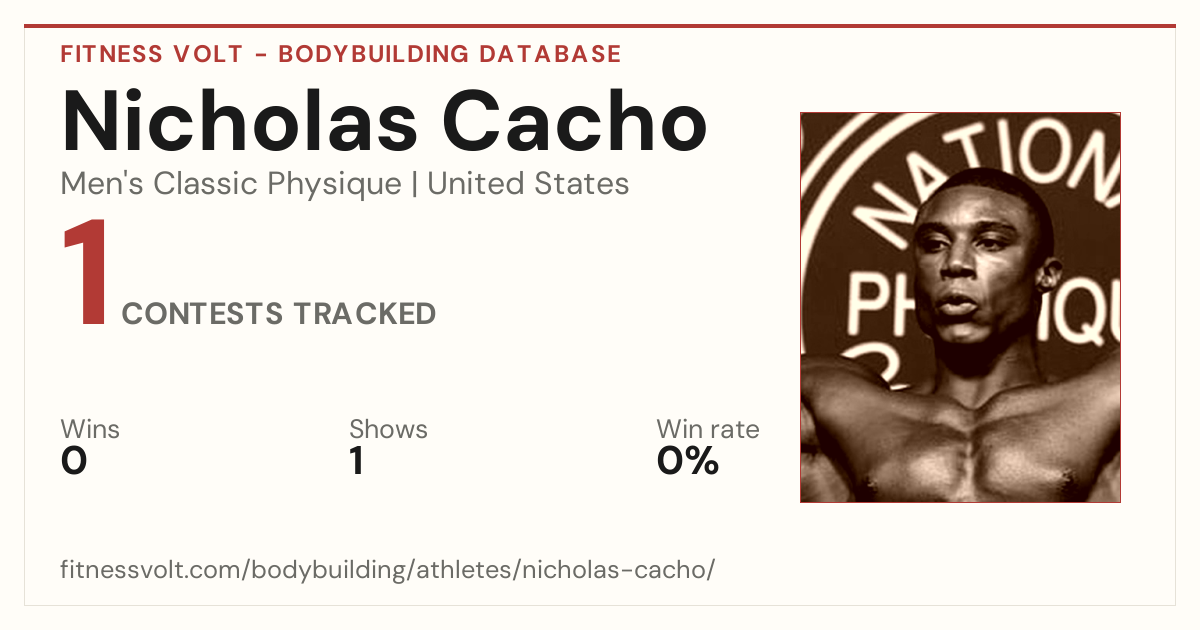The image size is (1200, 630).
Task: Click the red top border line
Action: (600, 26)
